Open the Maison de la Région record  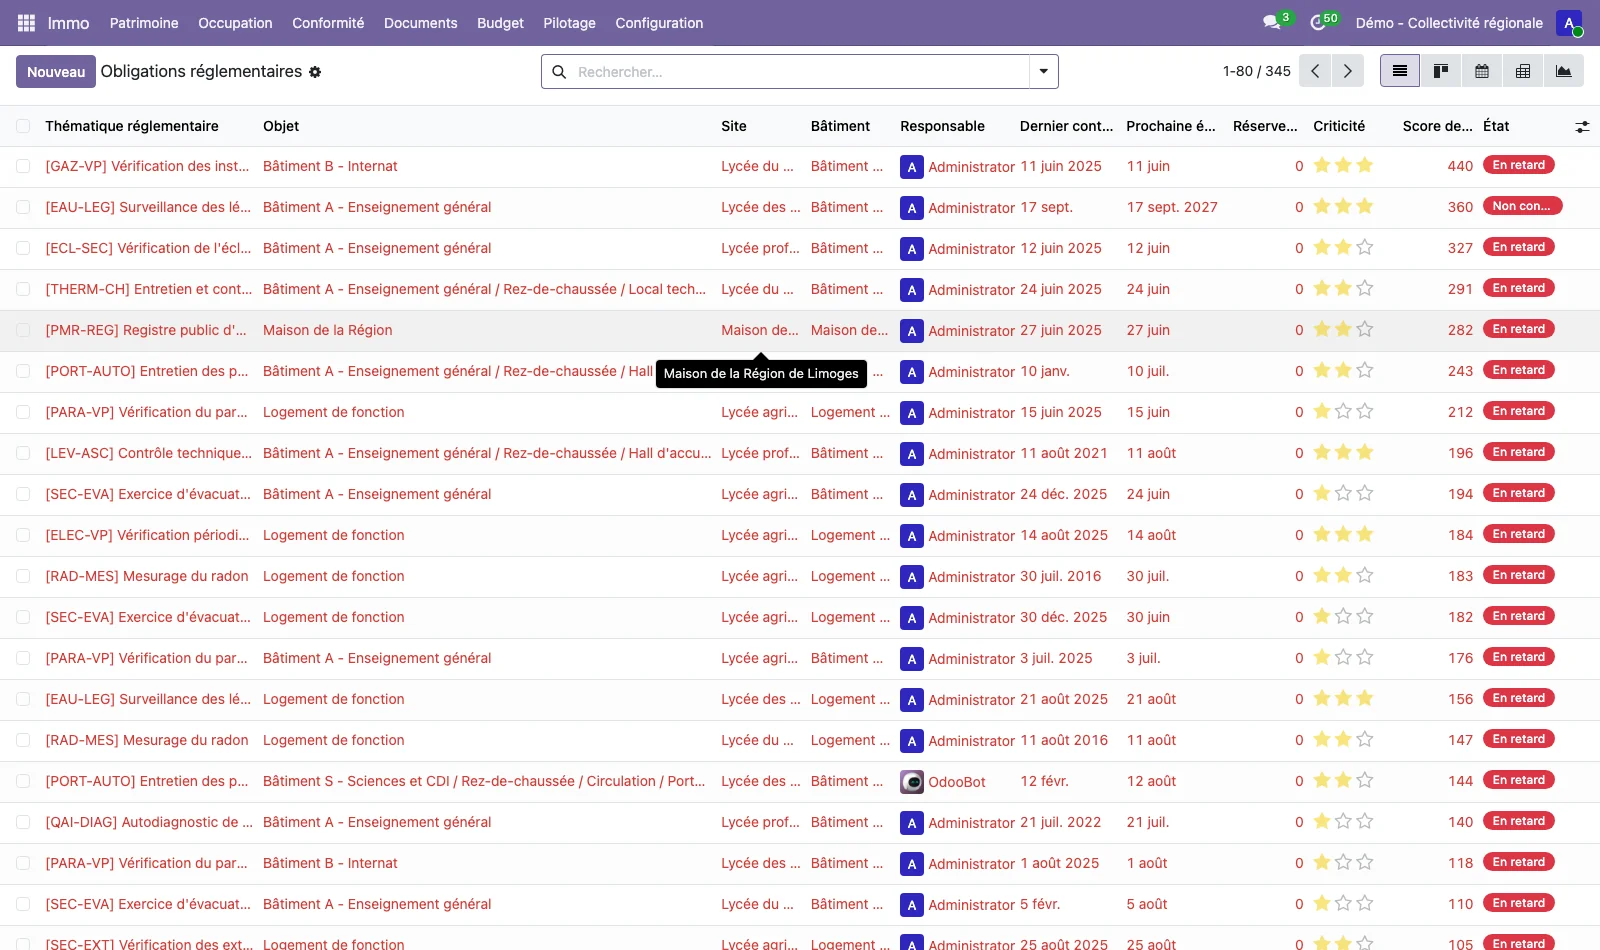[x=327, y=330]
